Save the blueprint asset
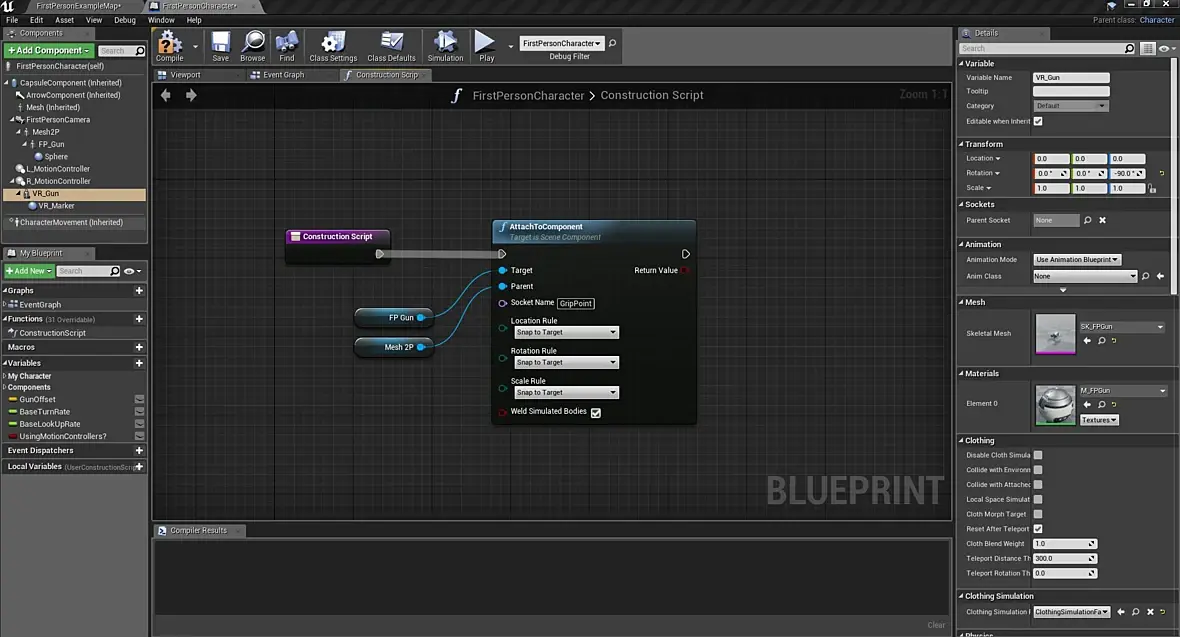The height and width of the screenshot is (637, 1180). coord(220,47)
